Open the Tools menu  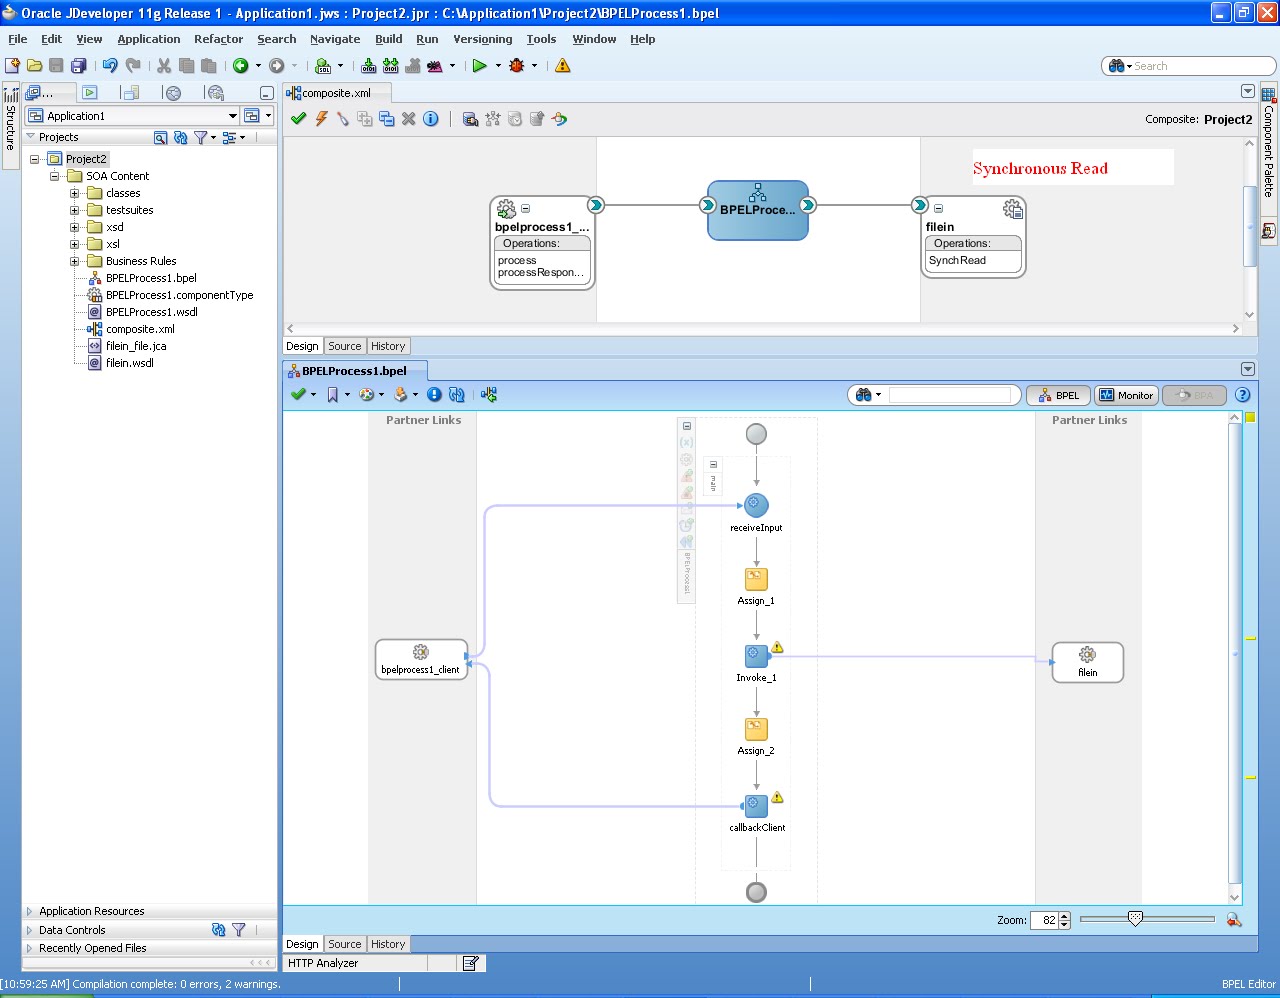coord(541,39)
